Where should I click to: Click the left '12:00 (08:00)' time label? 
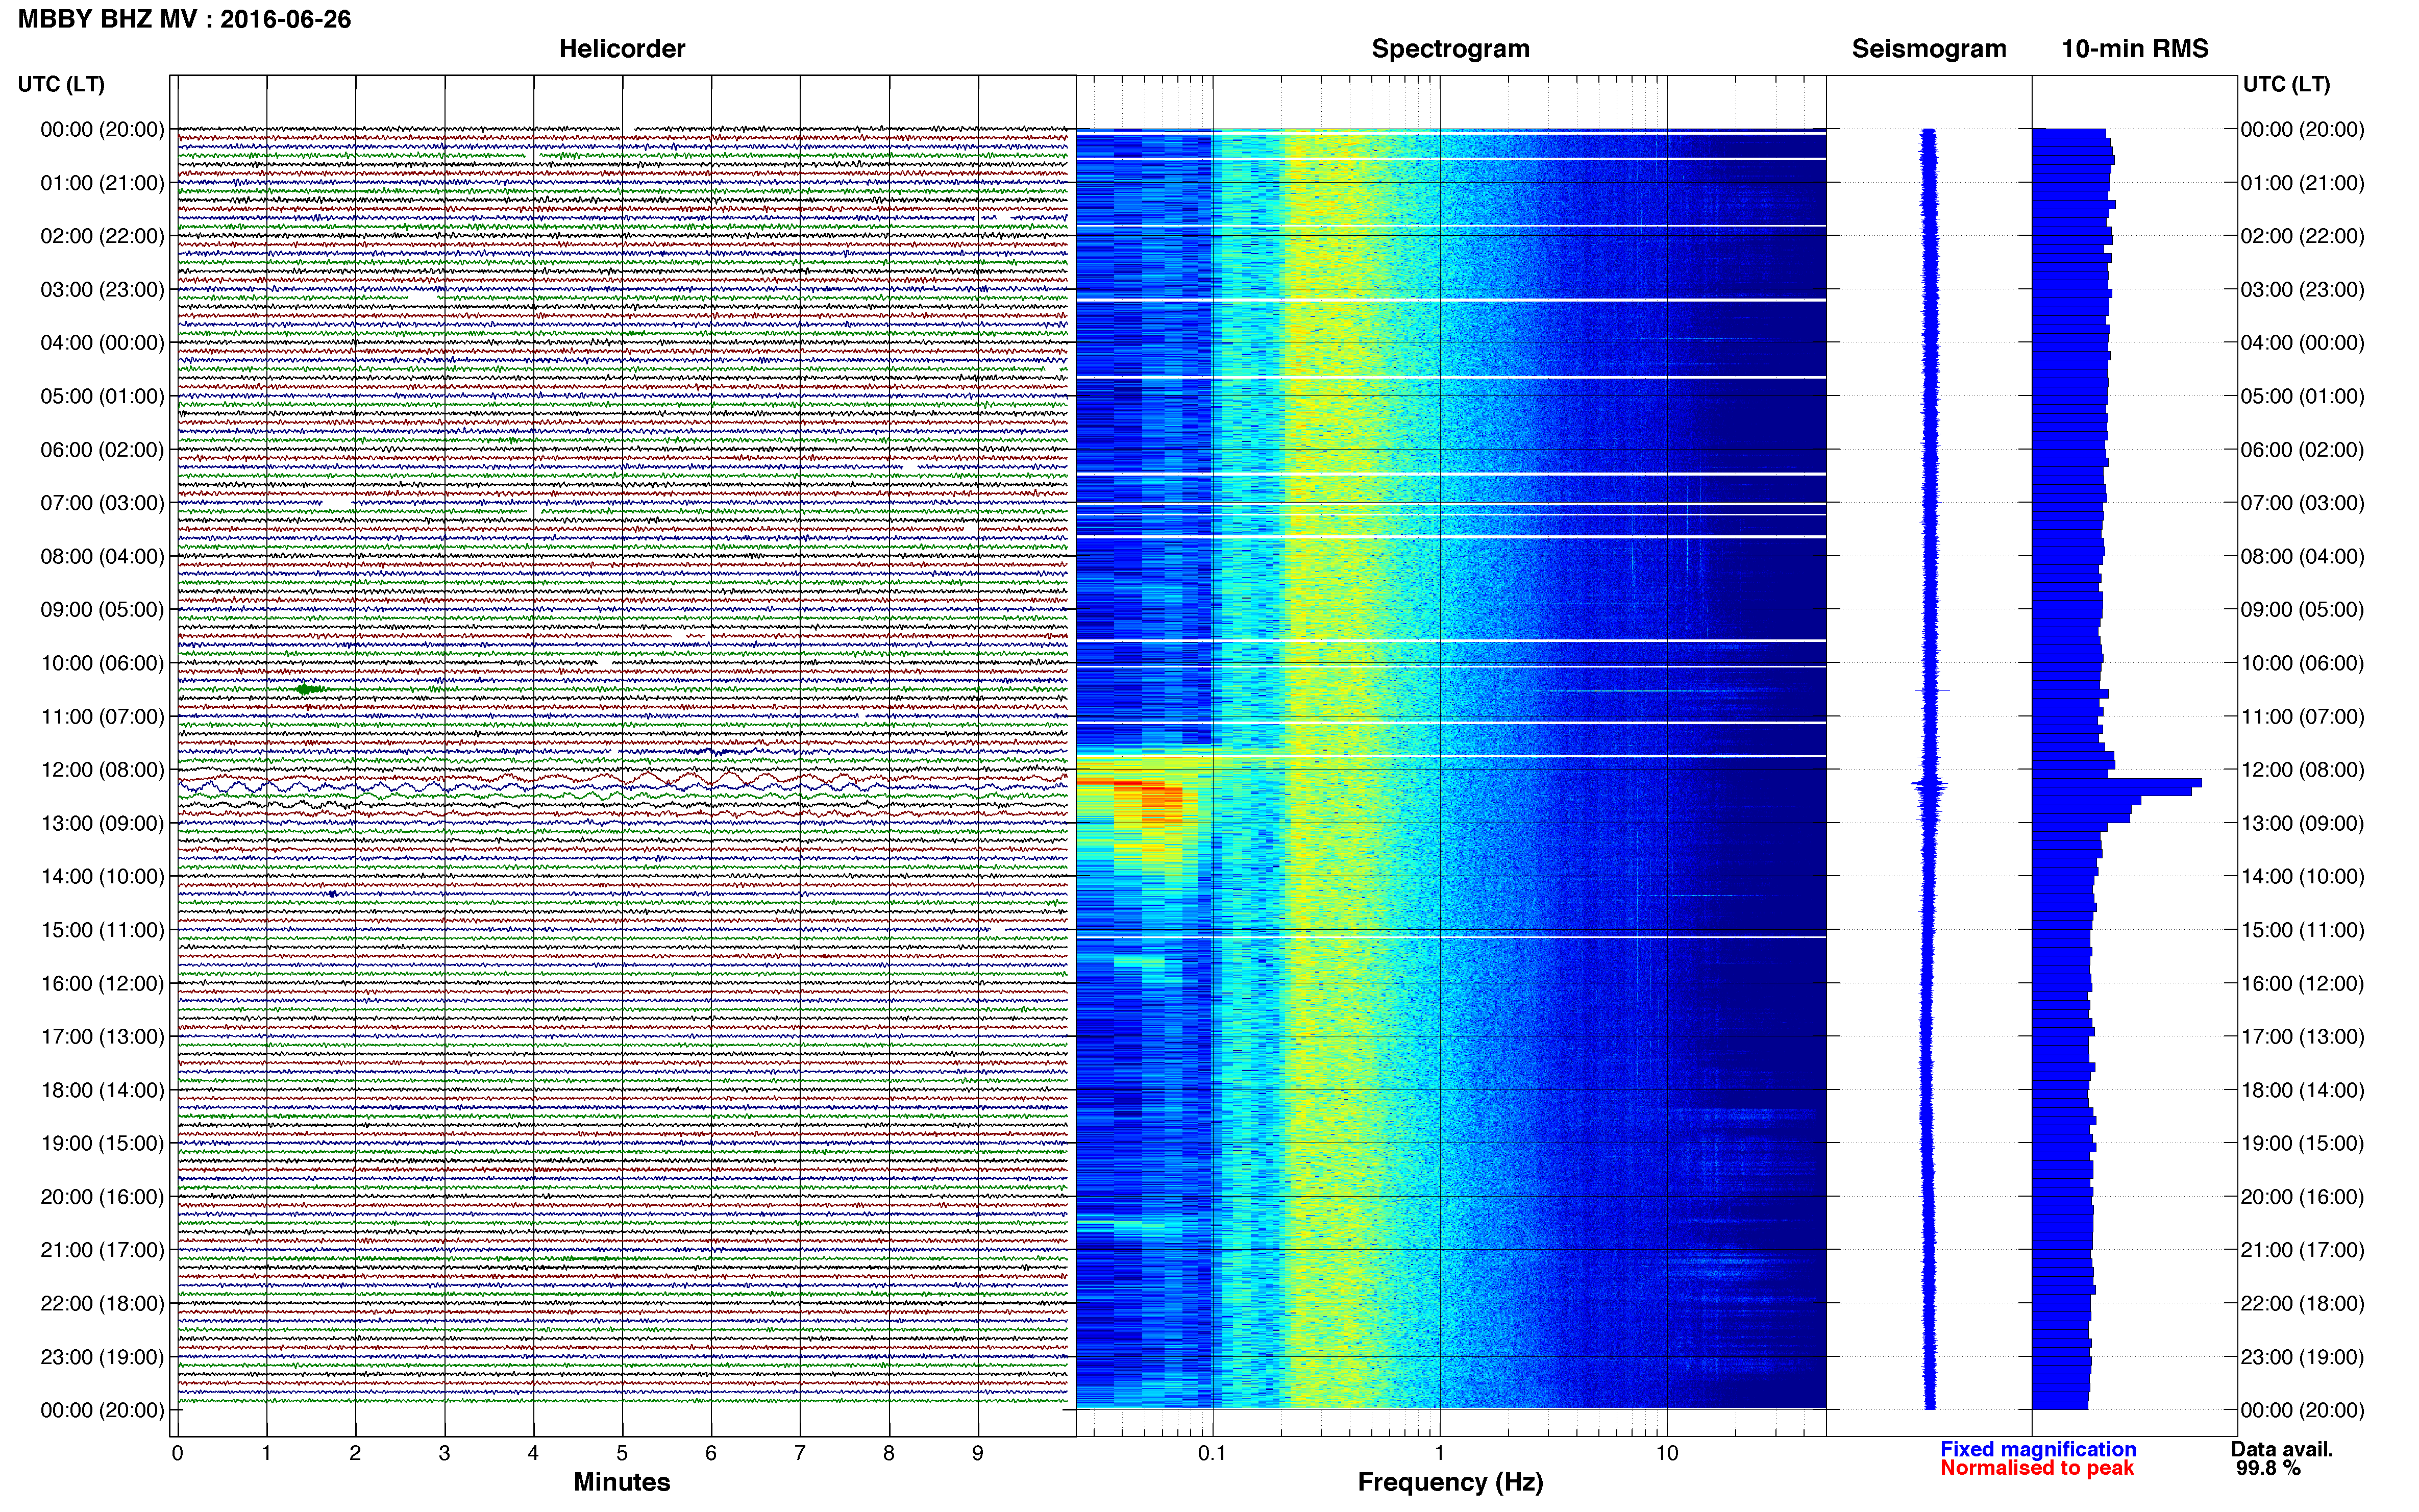coord(102,770)
